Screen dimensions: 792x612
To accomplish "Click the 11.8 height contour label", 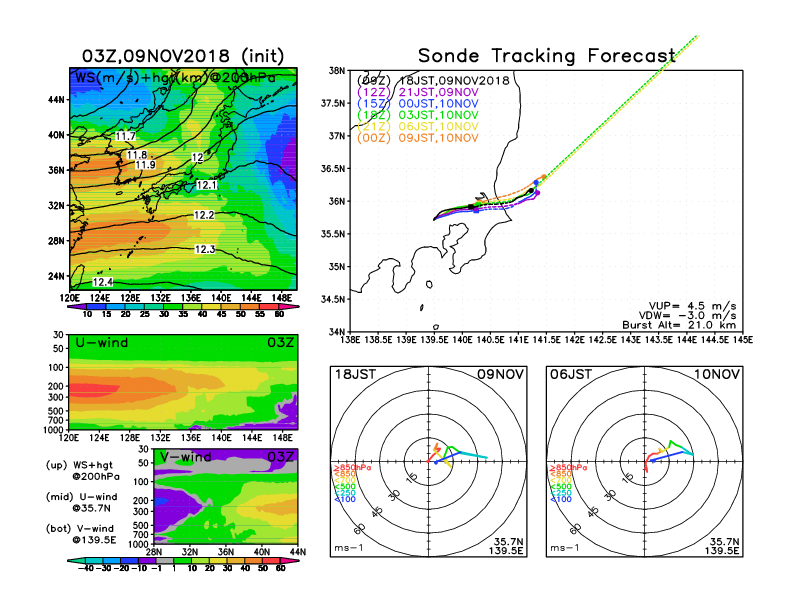I will pos(137,155).
